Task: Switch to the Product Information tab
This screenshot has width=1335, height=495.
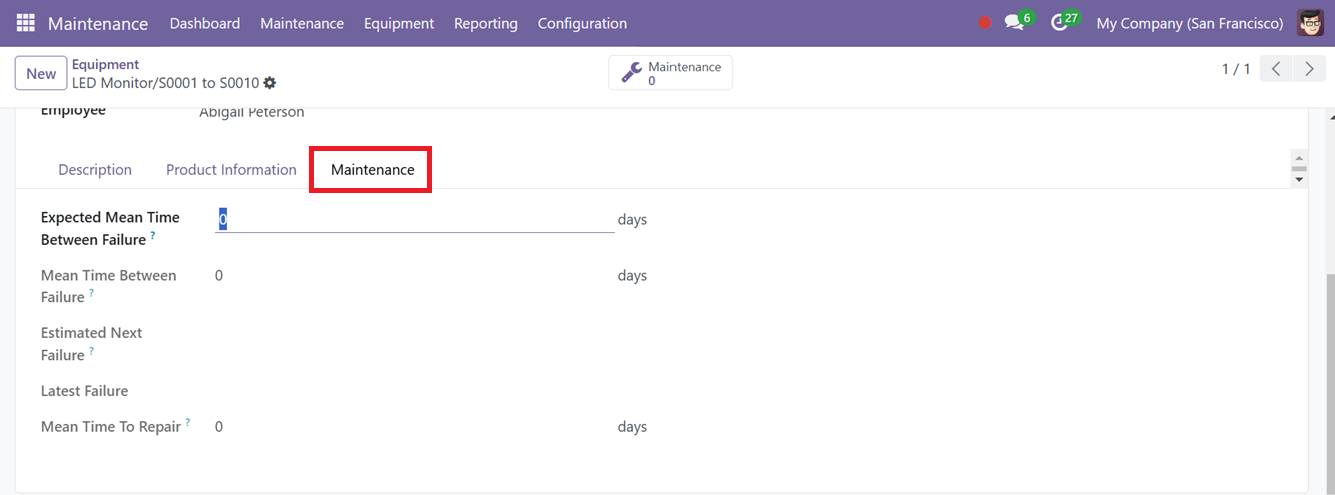Action: point(231,170)
